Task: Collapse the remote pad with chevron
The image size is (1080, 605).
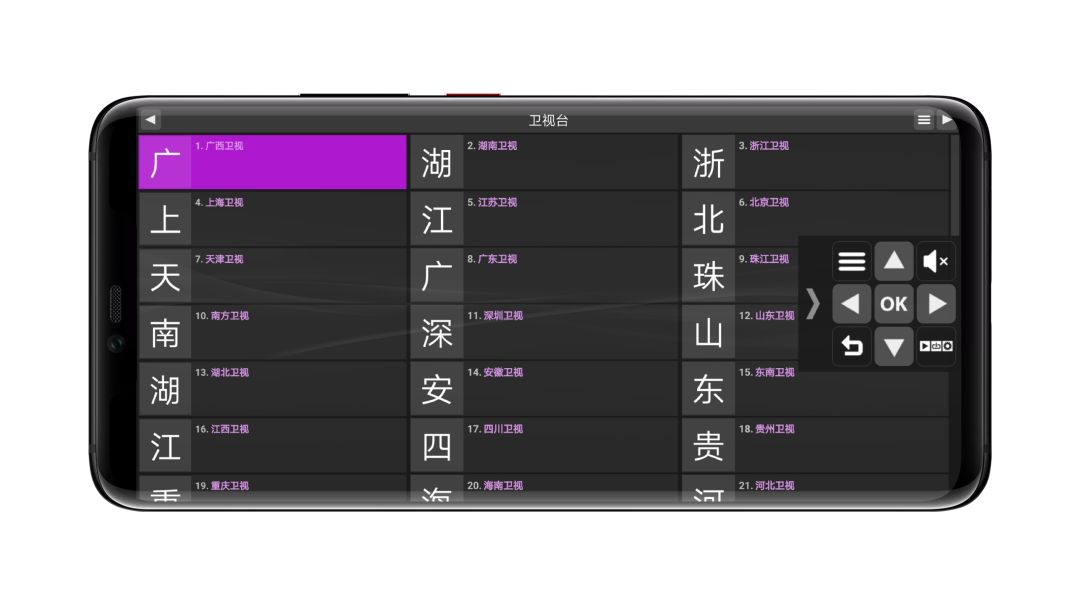Action: click(813, 304)
